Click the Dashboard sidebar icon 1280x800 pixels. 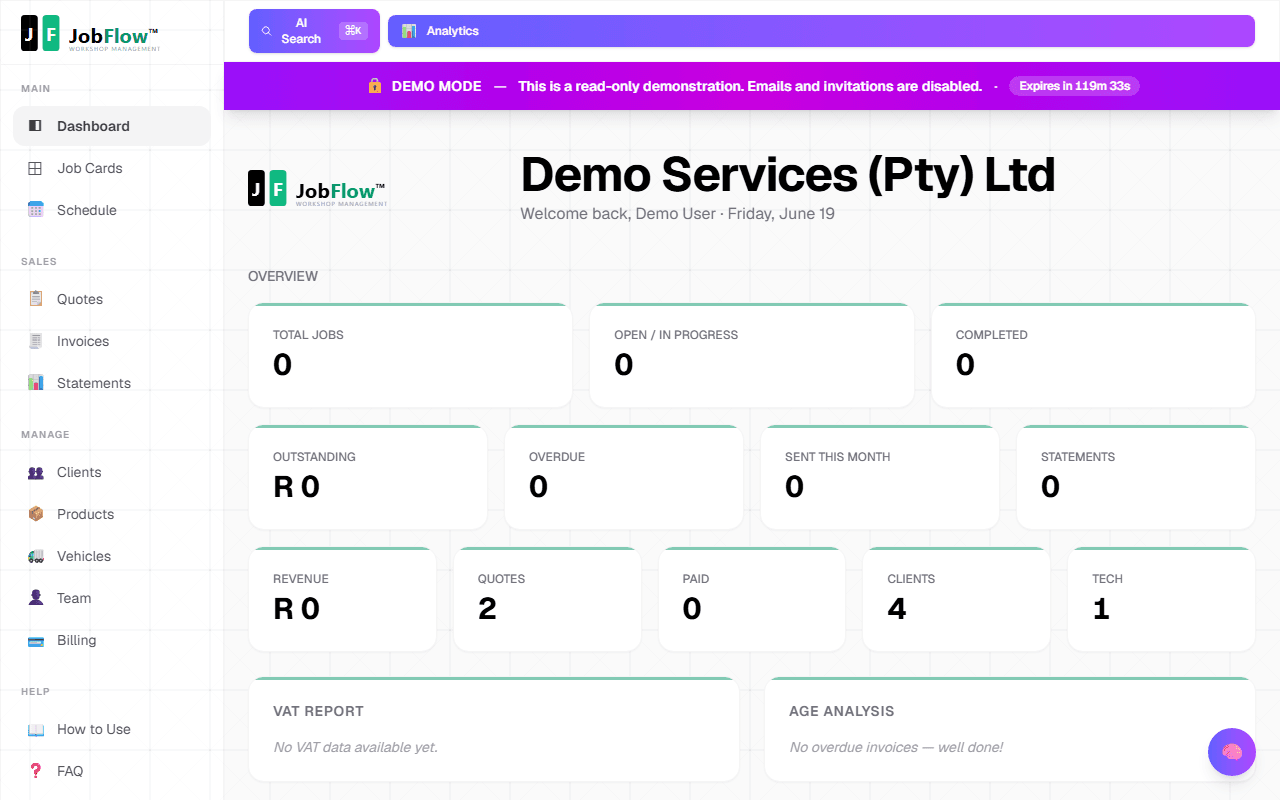(x=35, y=126)
